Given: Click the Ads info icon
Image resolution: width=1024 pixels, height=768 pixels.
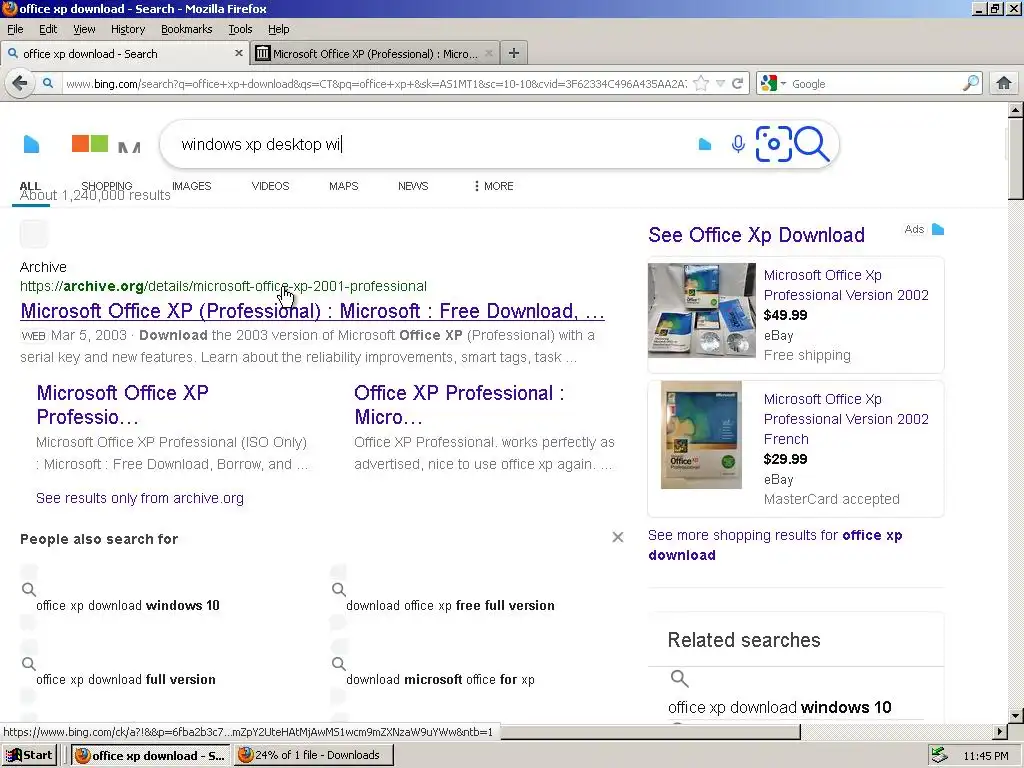Looking at the screenshot, I should [x=938, y=229].
